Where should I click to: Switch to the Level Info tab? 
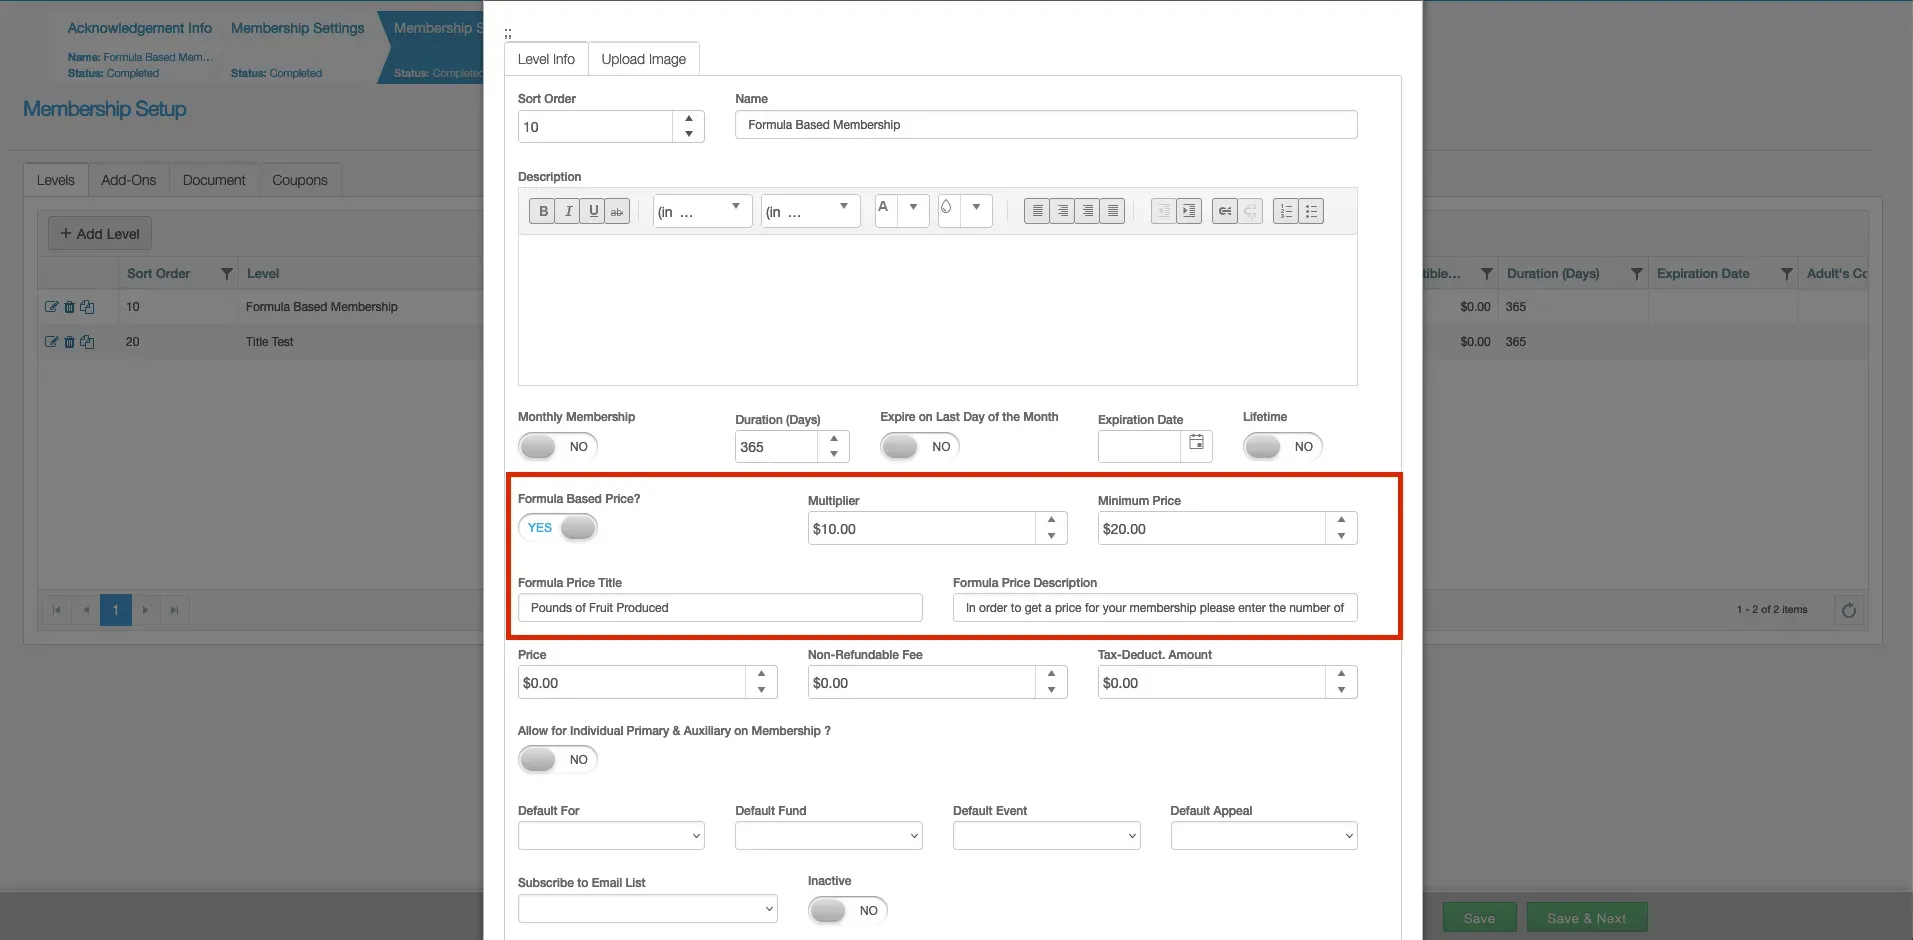tap(546, 59)
